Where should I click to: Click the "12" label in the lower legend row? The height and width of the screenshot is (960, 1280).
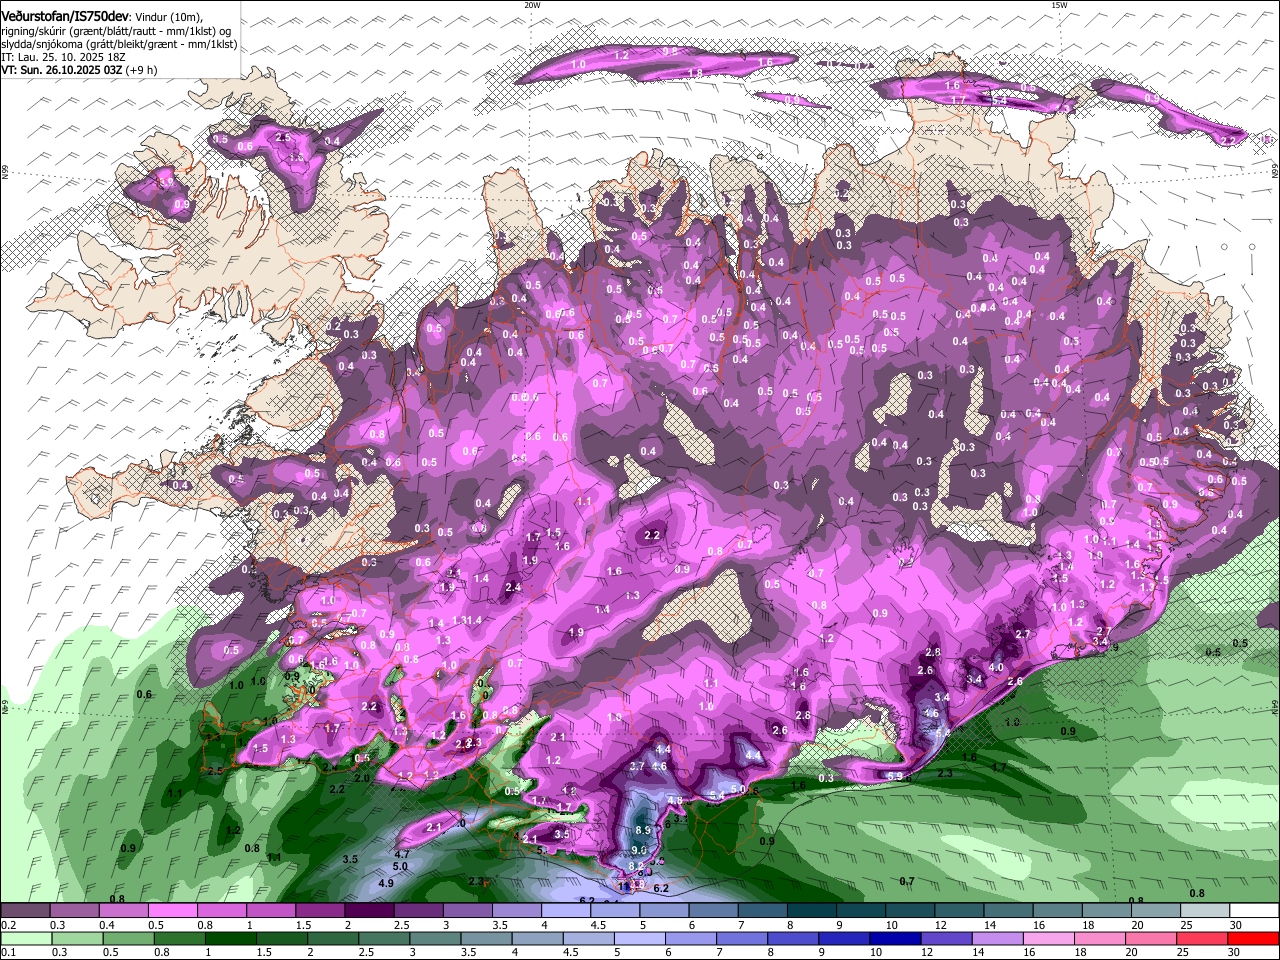[x=927, y=952]
